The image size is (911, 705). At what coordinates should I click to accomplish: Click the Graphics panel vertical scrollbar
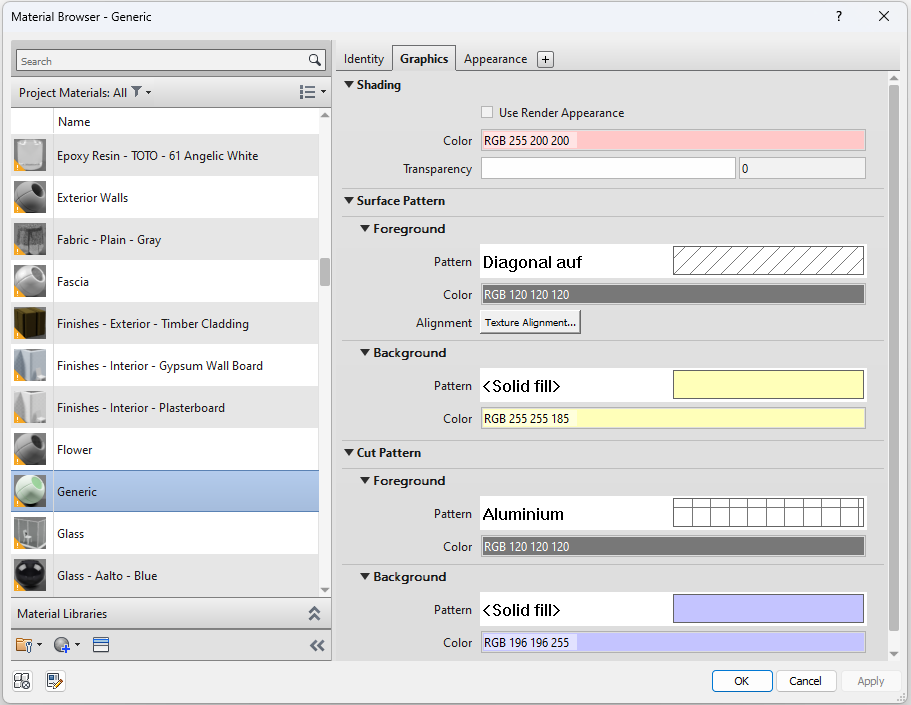click(894, 357)
